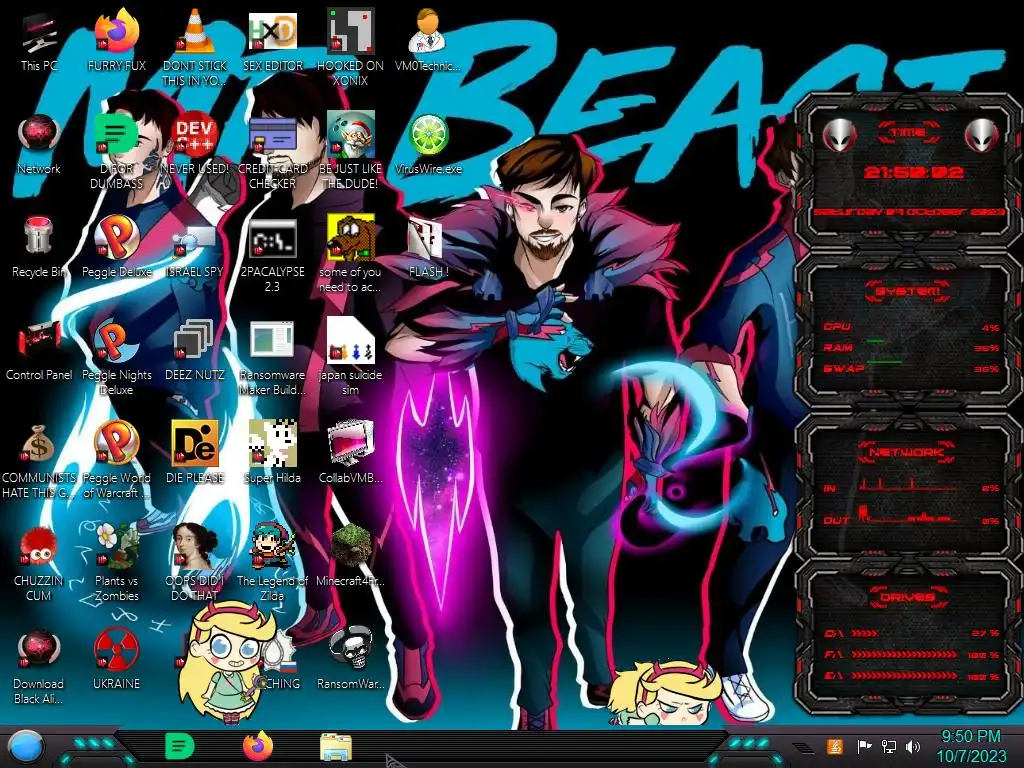Open the Ransomware Maker Build shortcut
This screenshot has width=1024, height=768.
click(x=272, y=357)
